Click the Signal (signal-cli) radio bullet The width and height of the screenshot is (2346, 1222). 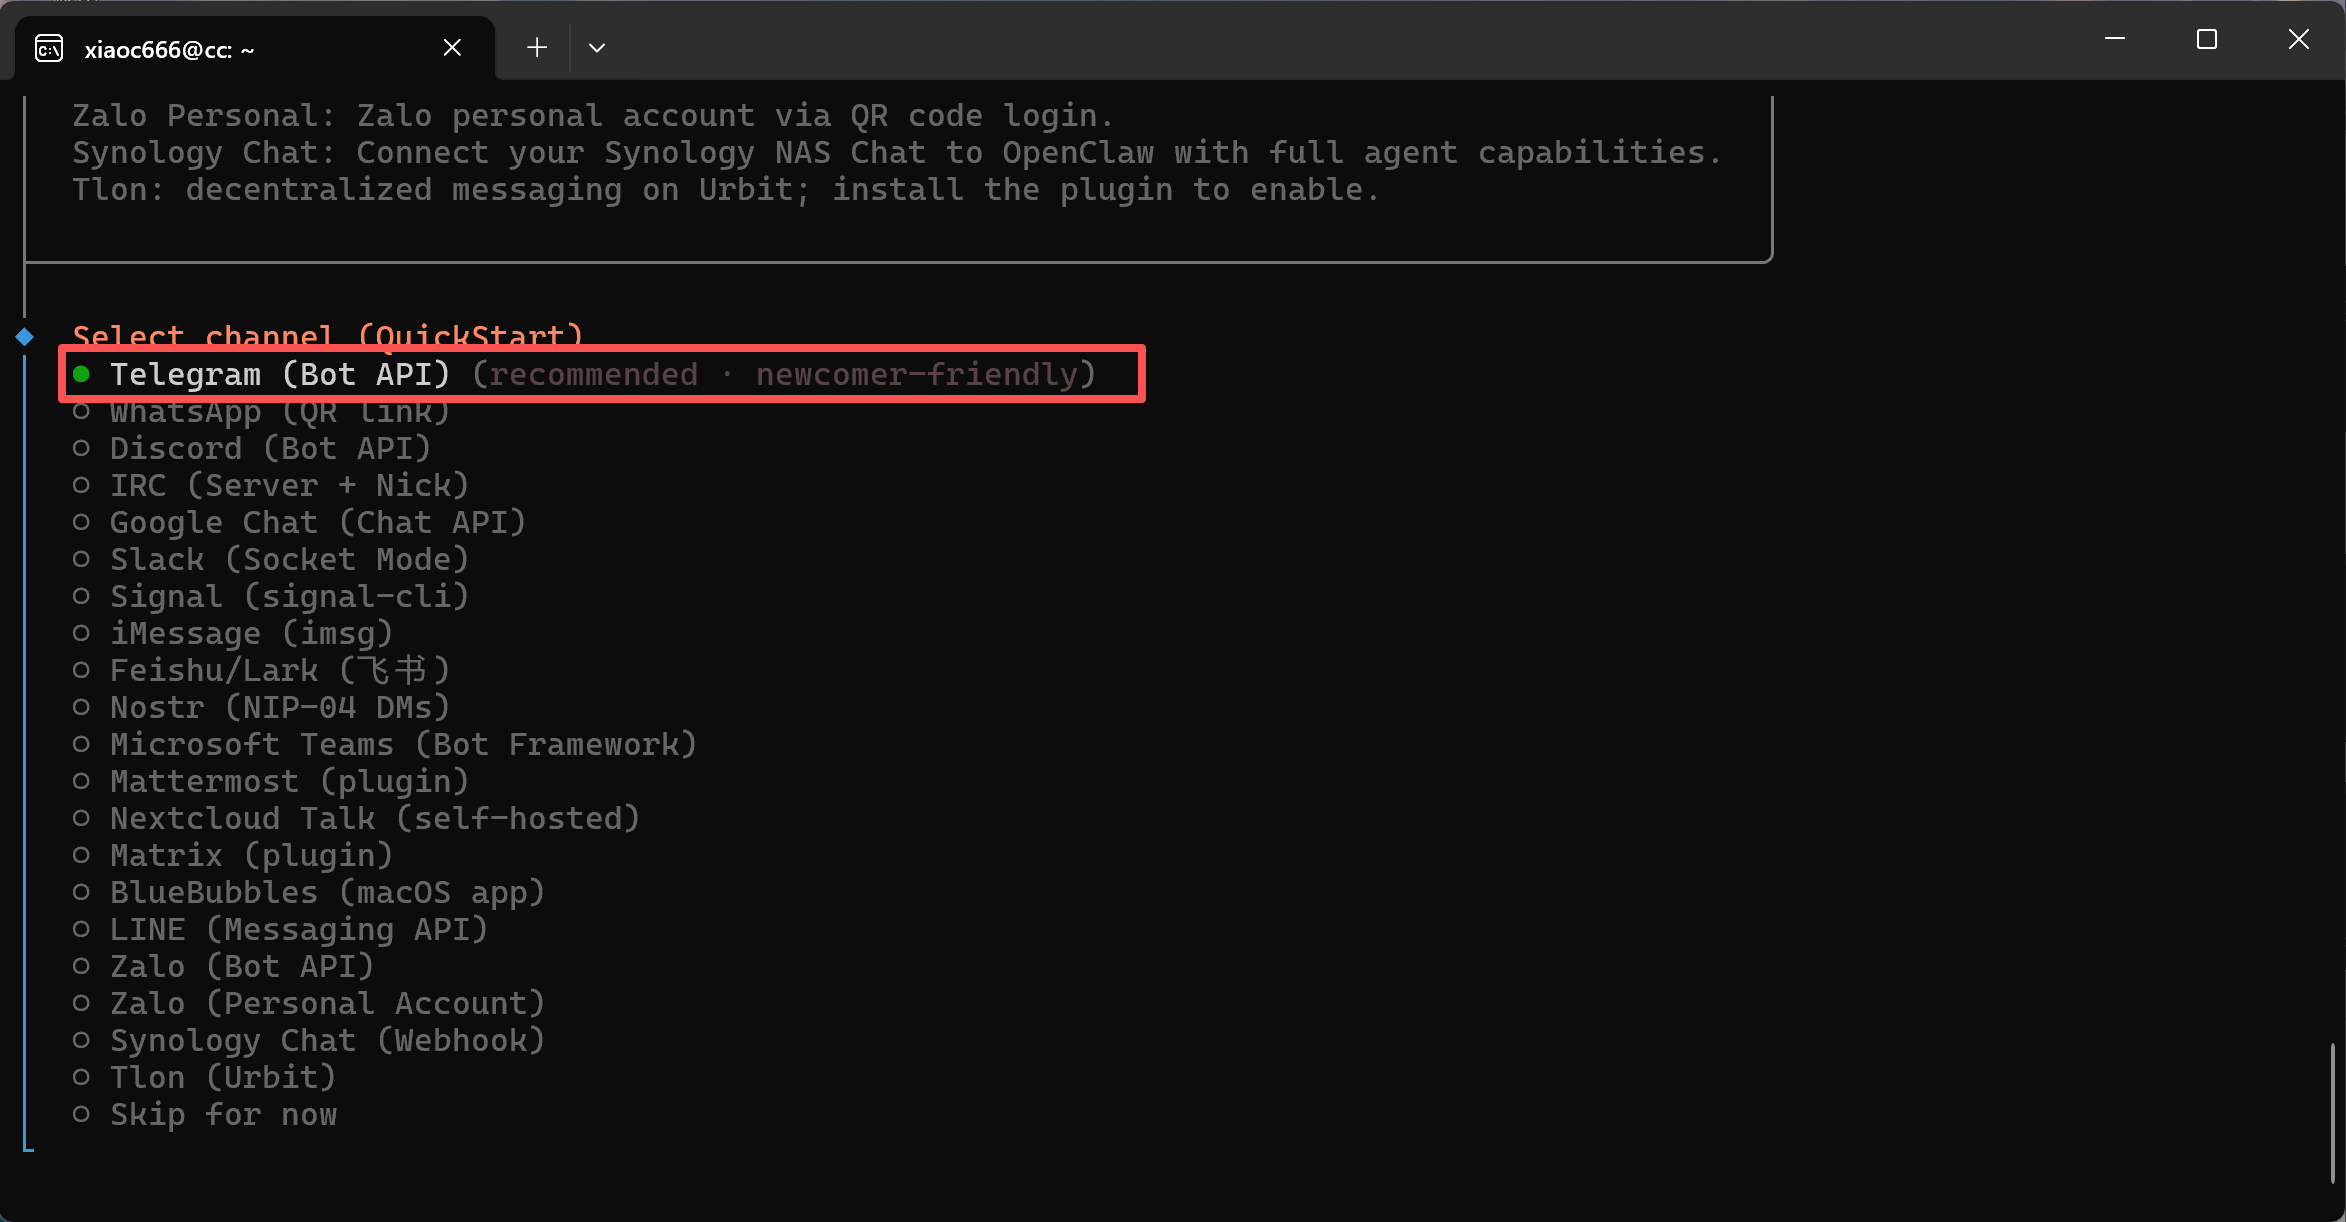pyautogui.click(x=82, y=597)
